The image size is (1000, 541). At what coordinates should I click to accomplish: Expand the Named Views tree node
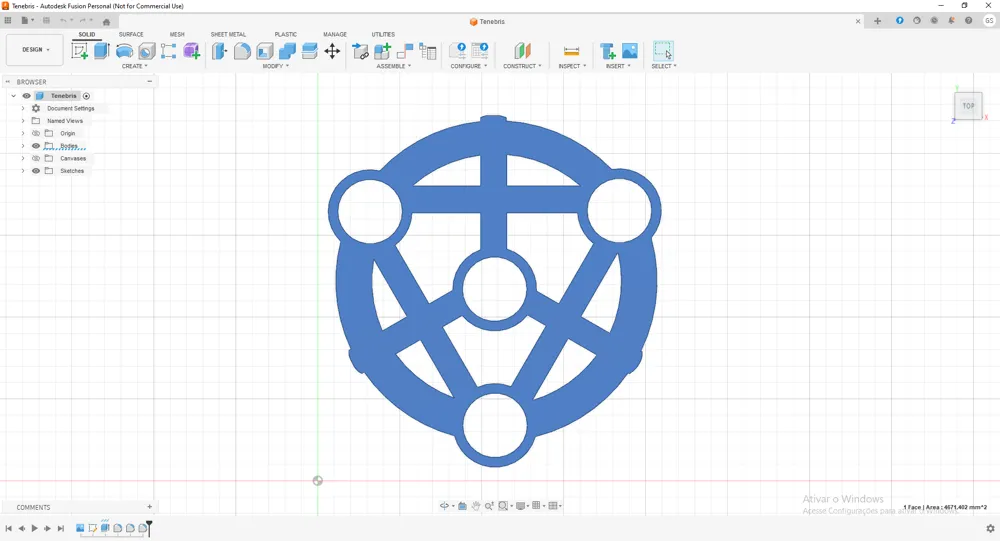[23, 121]
